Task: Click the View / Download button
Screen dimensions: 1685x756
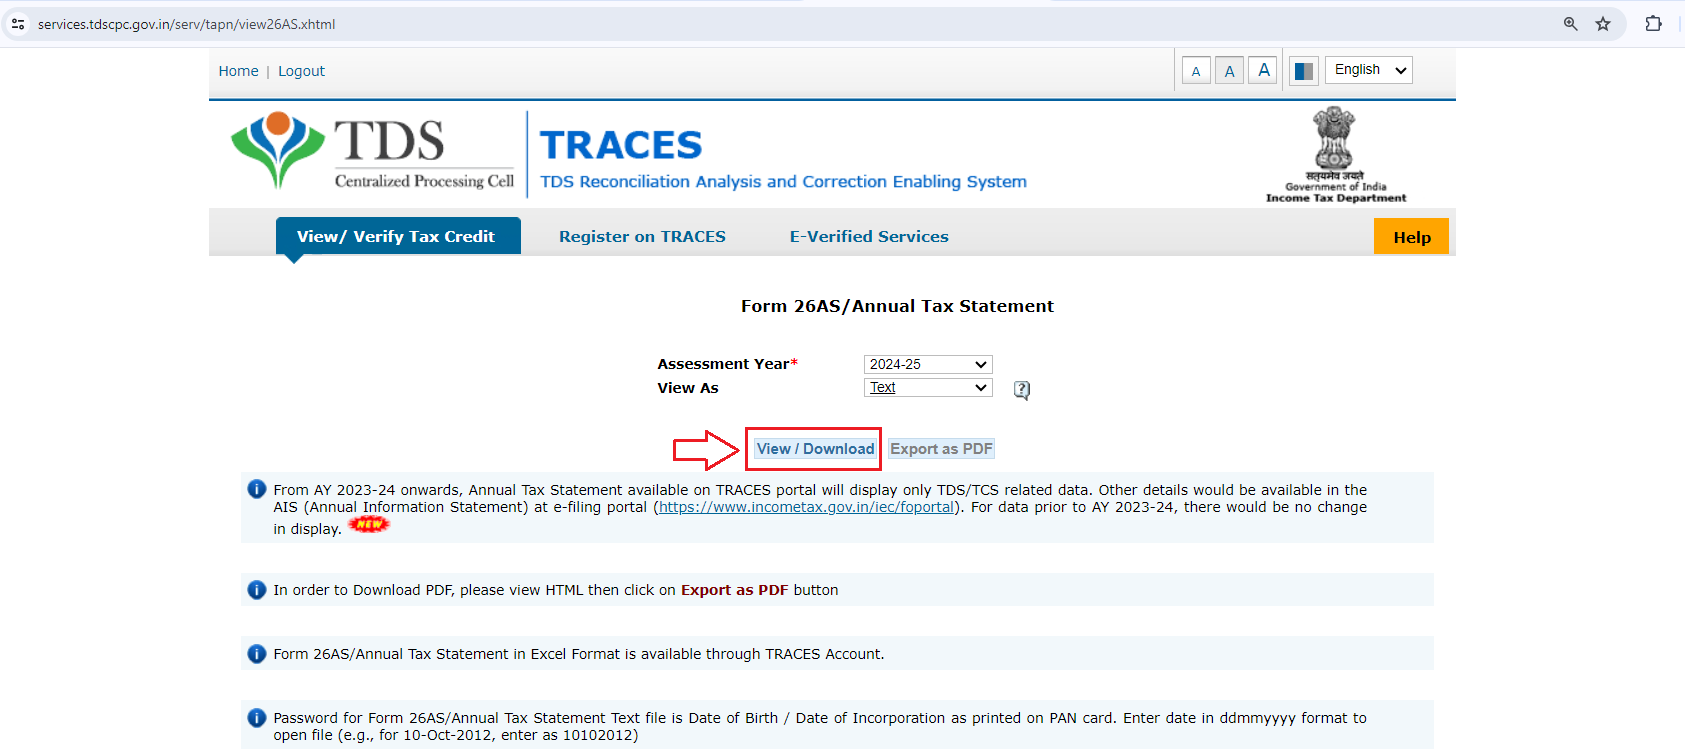Action: [815, 449]
